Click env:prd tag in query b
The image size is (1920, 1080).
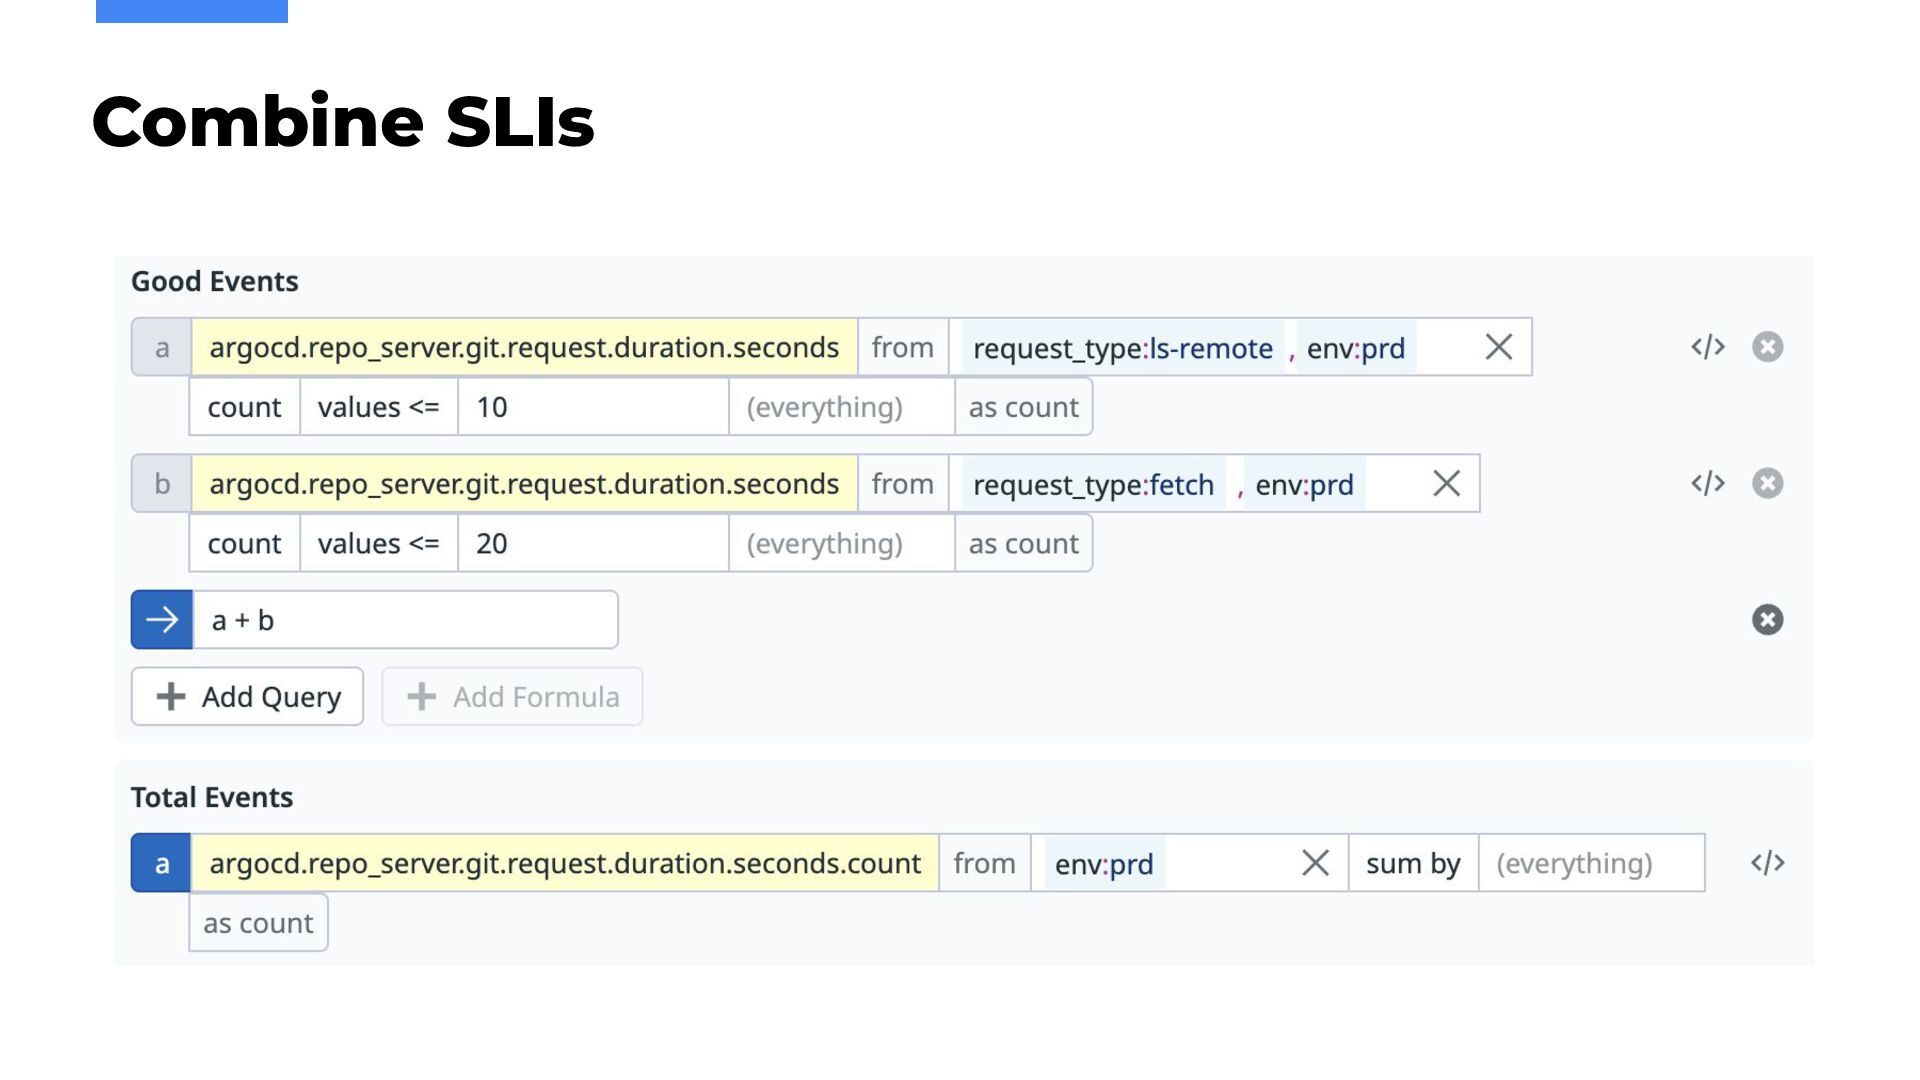pyautogui.click(x=1304, y=485)
